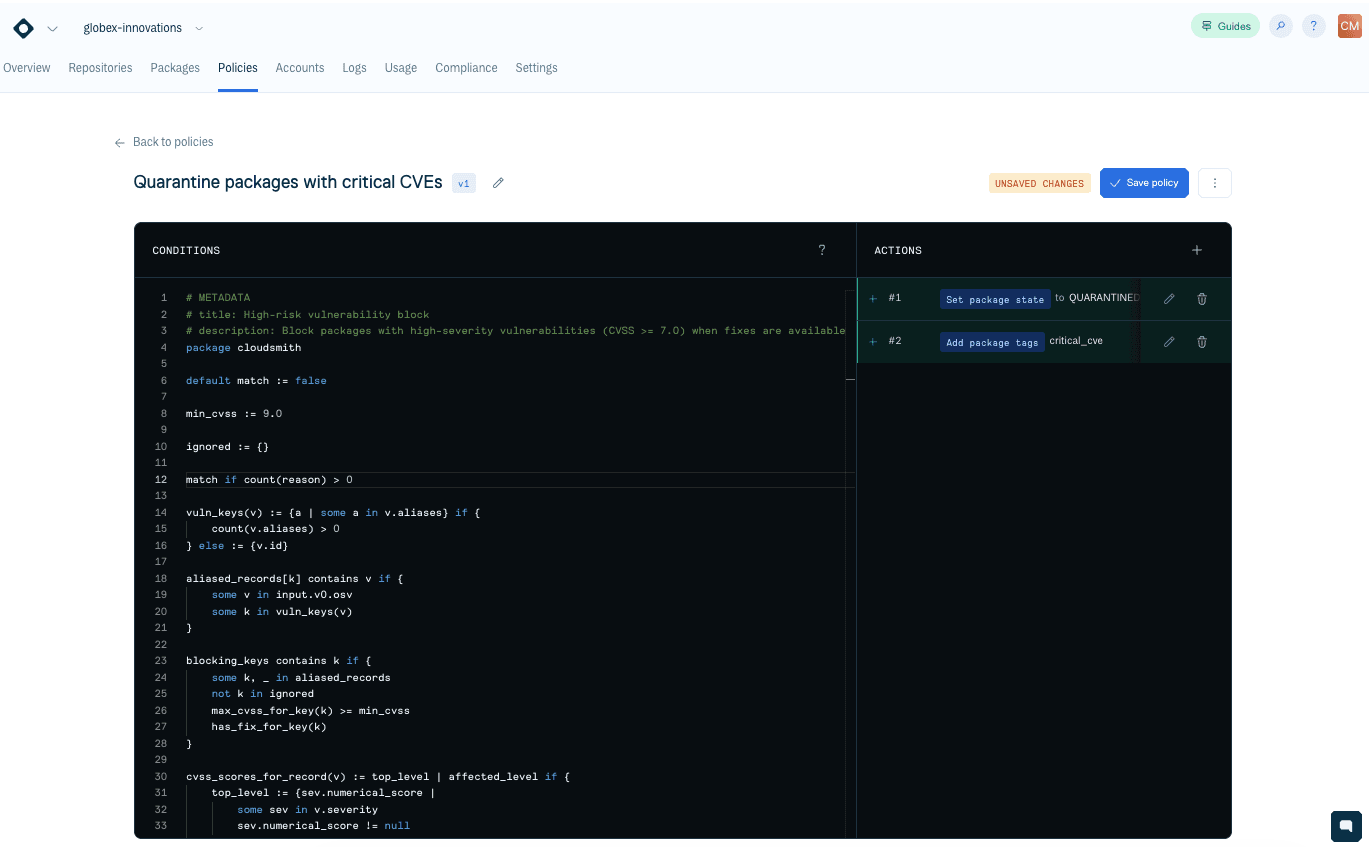Open the help question-mark icon in header
This screenshot has height=847, width=1369.
pos(1314,26)
